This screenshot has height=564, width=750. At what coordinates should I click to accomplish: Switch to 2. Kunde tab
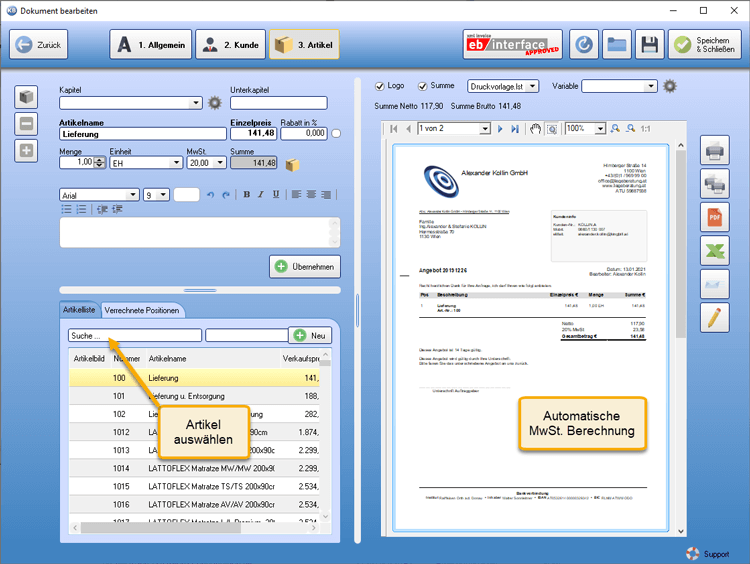[231, 44]
